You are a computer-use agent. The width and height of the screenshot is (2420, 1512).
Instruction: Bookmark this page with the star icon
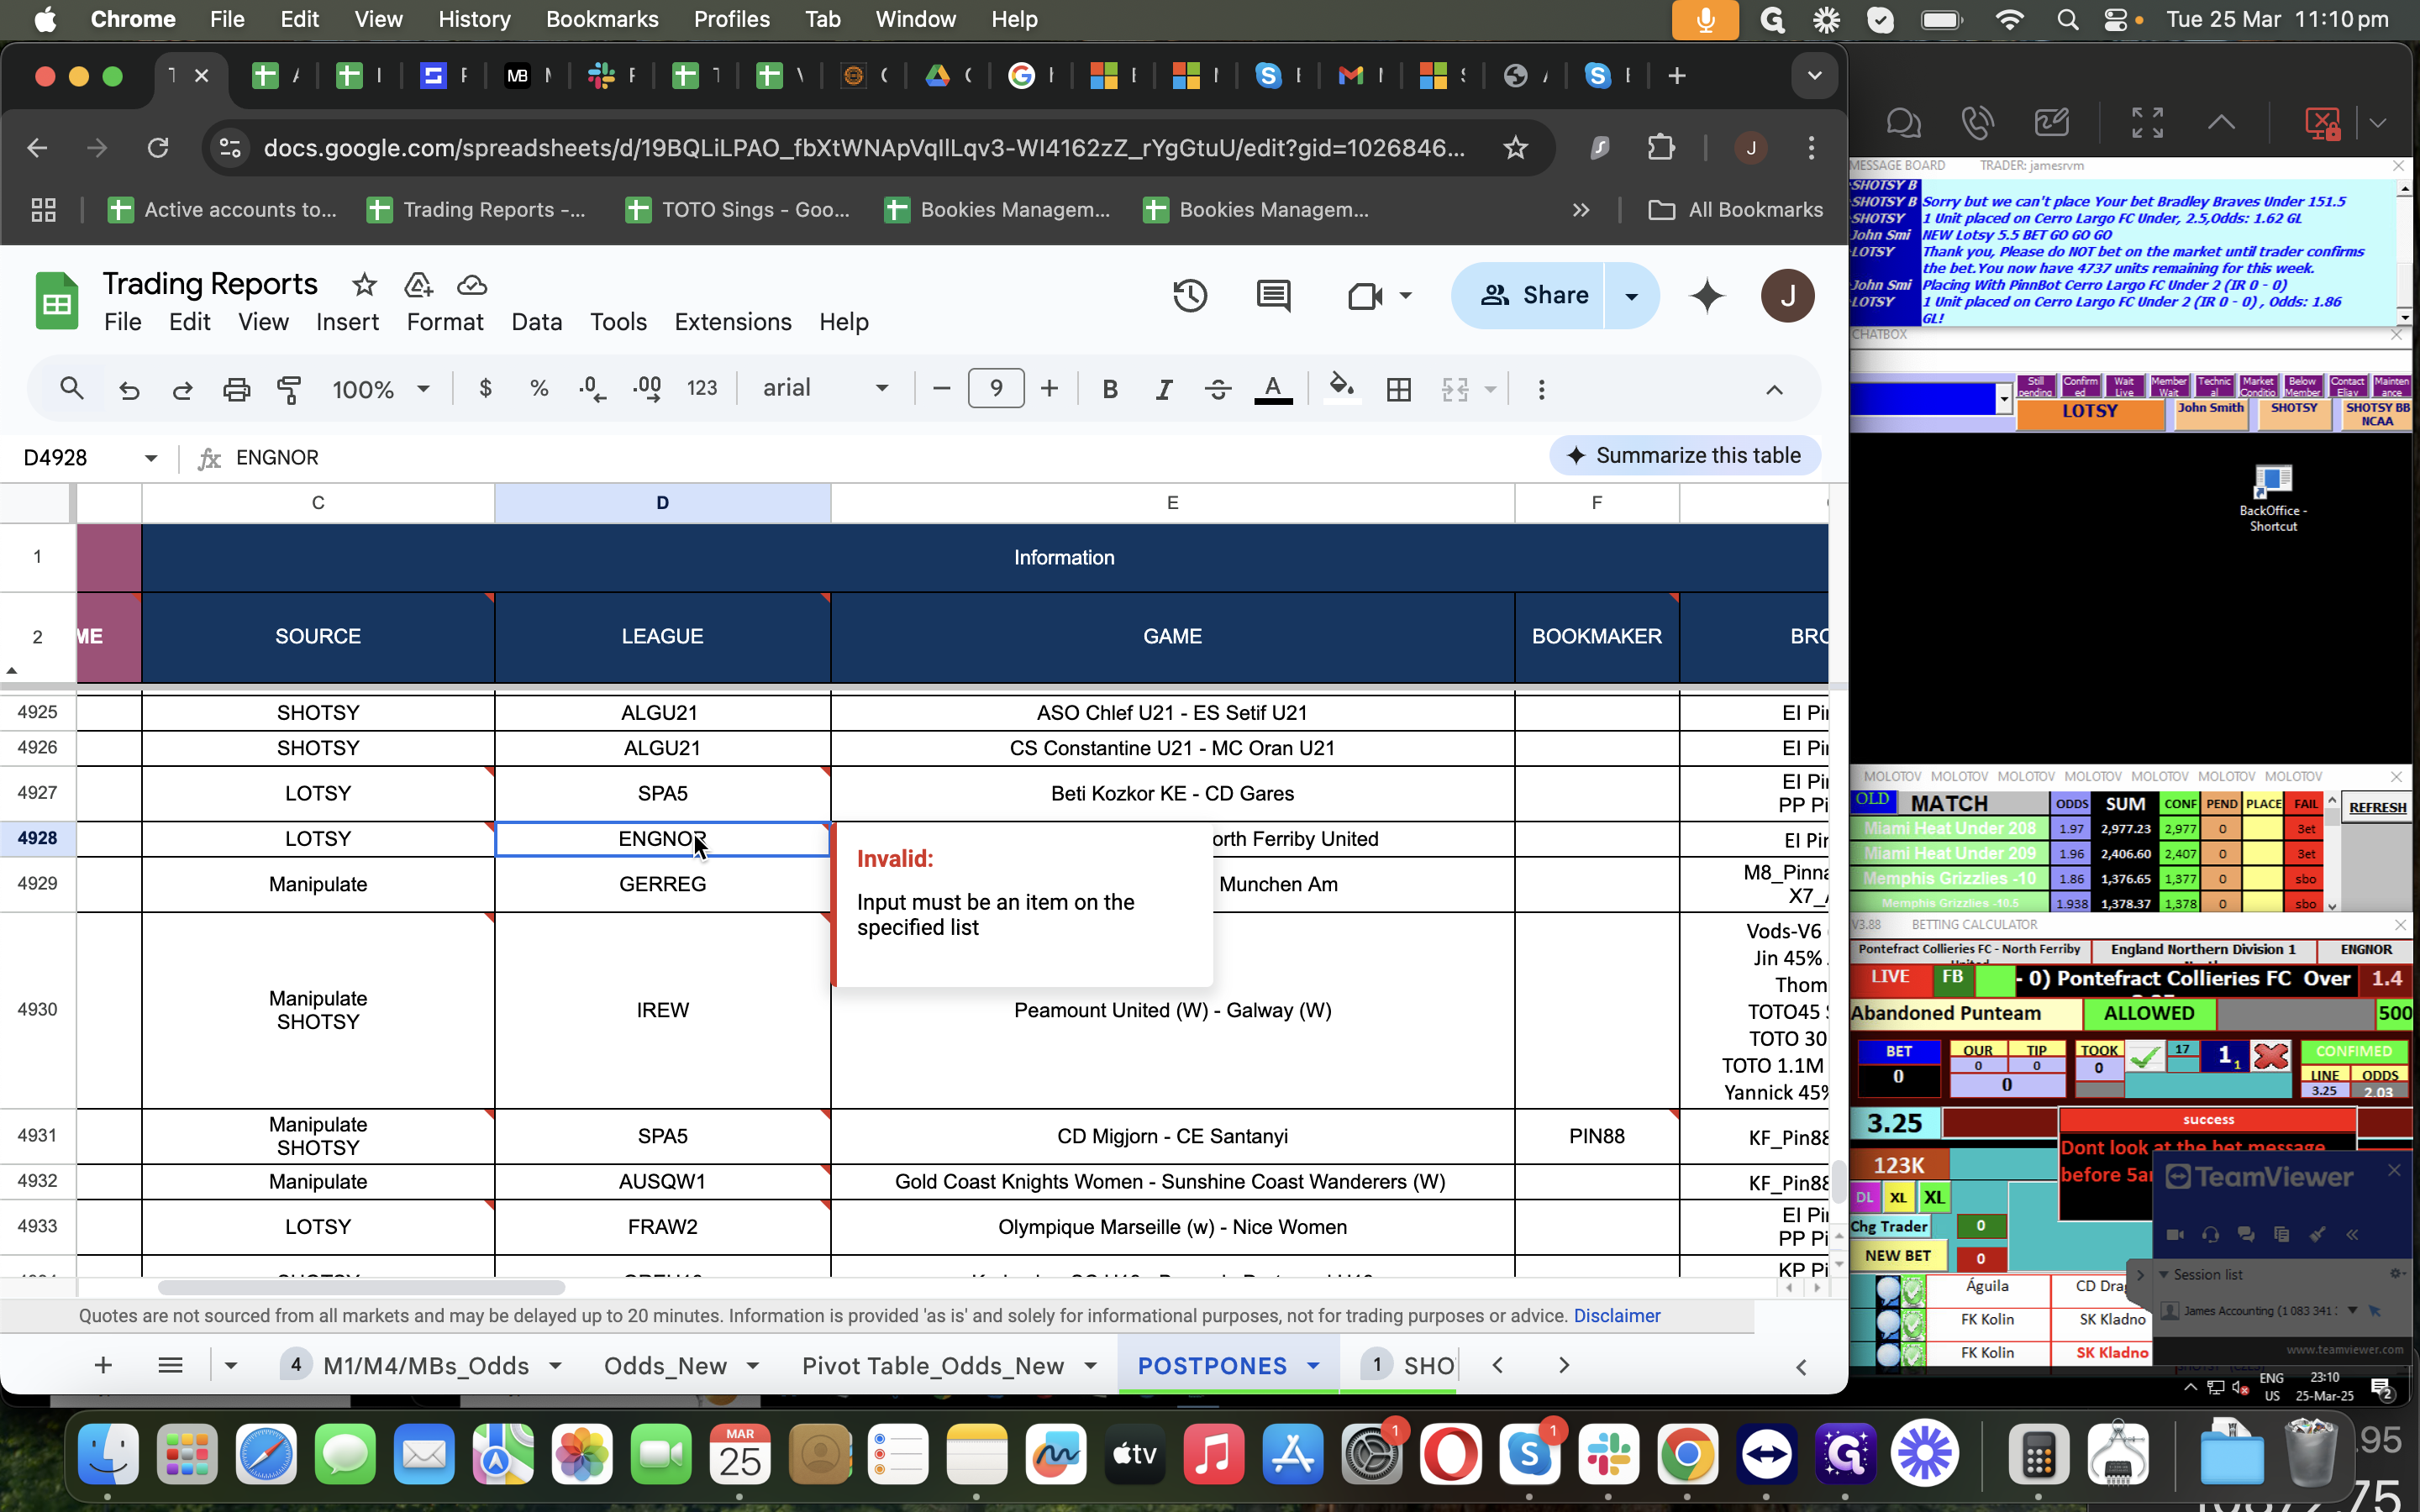(1515, 148)
